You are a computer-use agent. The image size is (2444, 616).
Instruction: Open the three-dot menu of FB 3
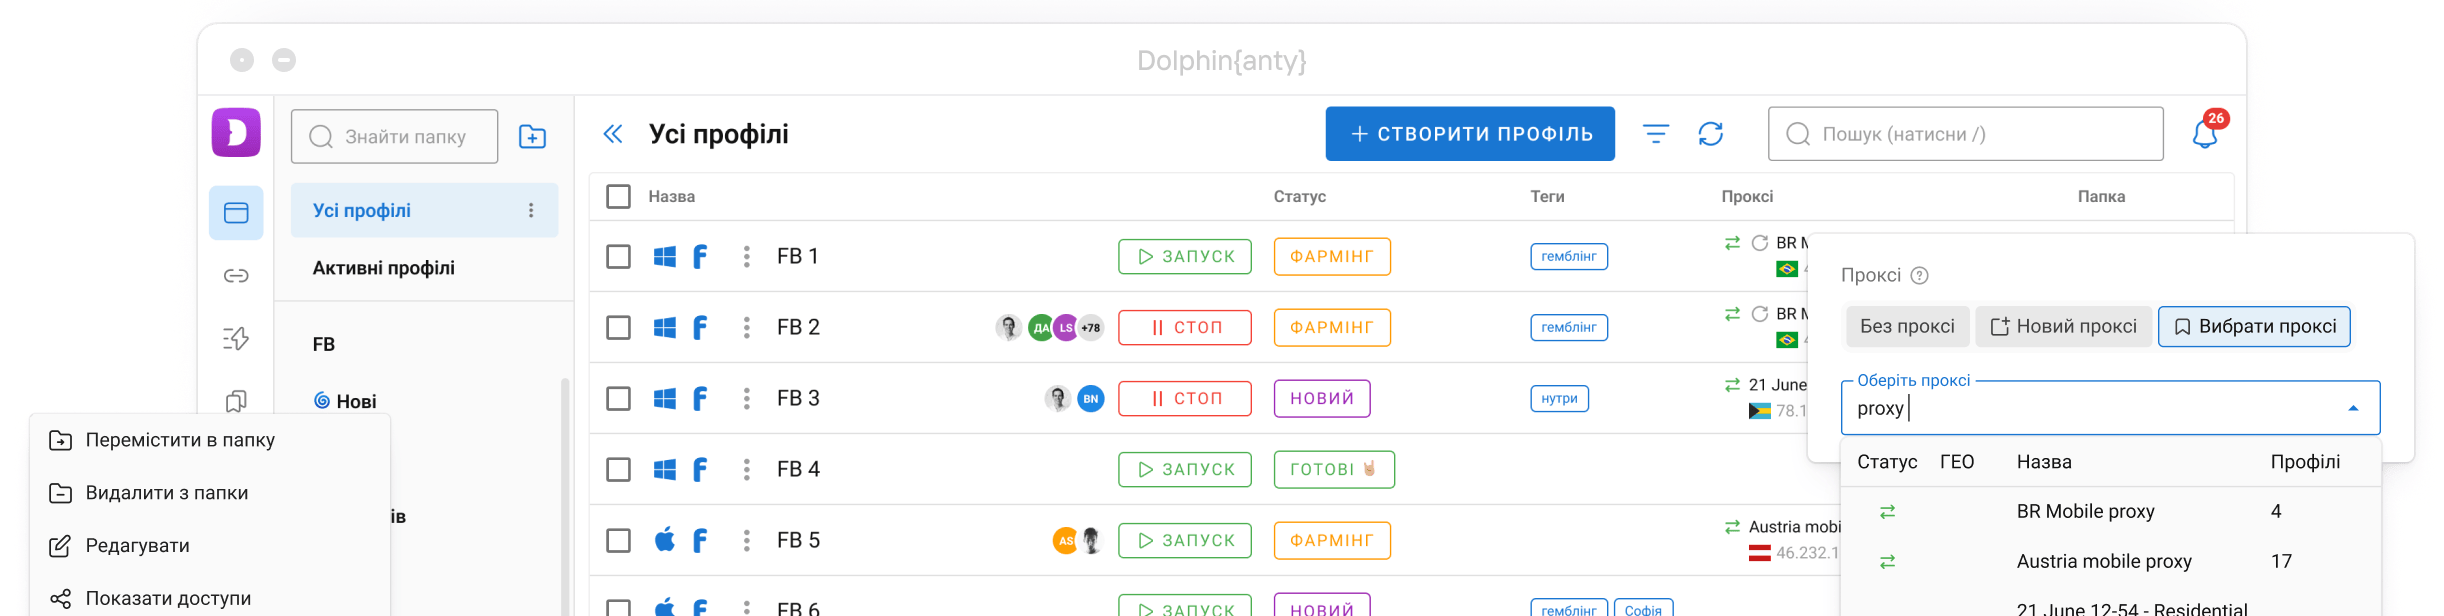click(x=746, y=398)
